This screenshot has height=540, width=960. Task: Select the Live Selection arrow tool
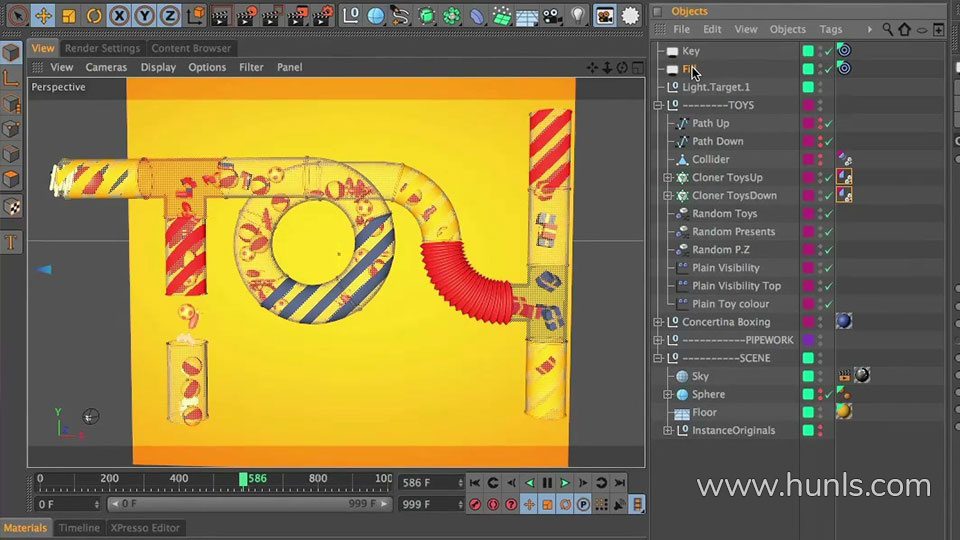click(18, 15)
